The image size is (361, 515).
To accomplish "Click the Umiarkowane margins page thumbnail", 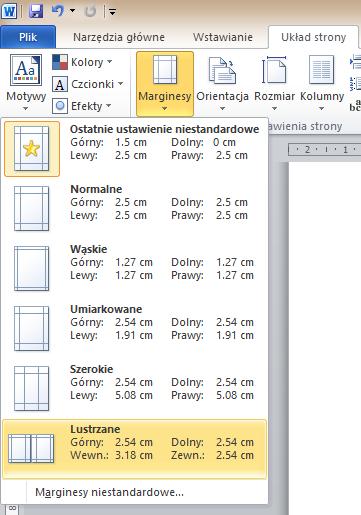I will [x=32, y=329].
